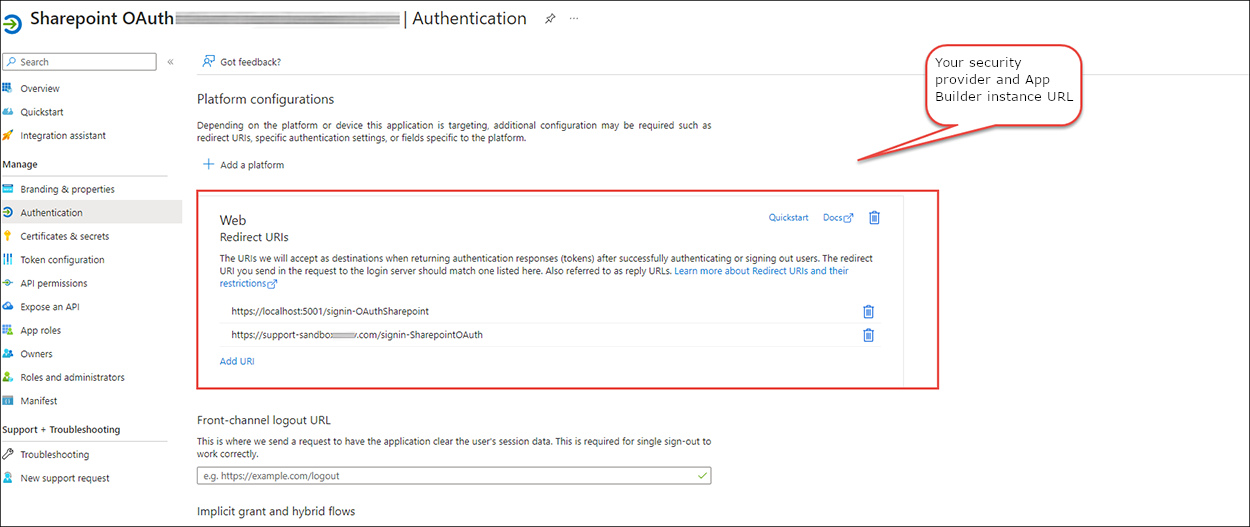Delete the localhost:5001 redirect URI
The height and width of the screenshot is (527, 1250).
click(868, 311)
